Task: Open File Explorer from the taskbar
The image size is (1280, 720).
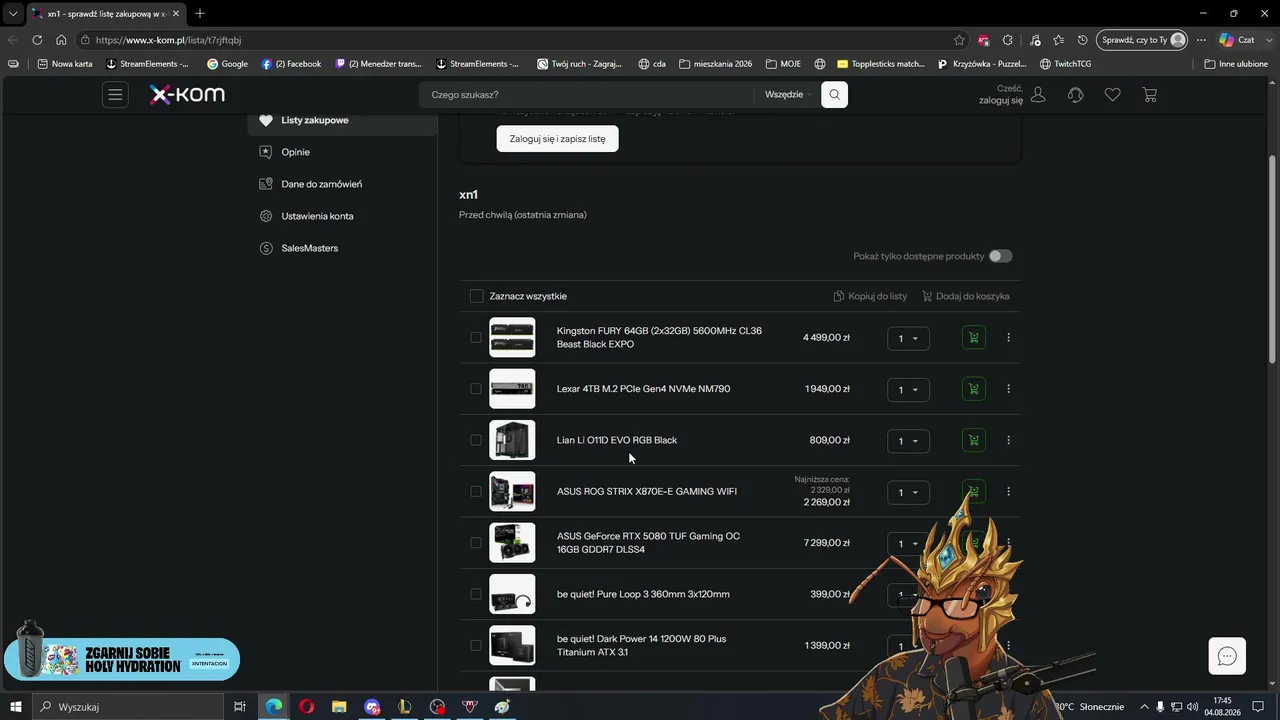Action: coord(339,707)
